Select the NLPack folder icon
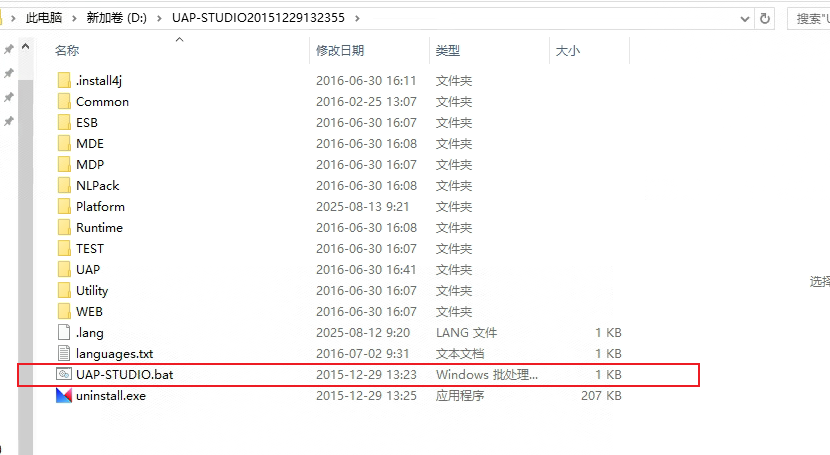This screenshot has width=830, height=455. coord(64,186)
